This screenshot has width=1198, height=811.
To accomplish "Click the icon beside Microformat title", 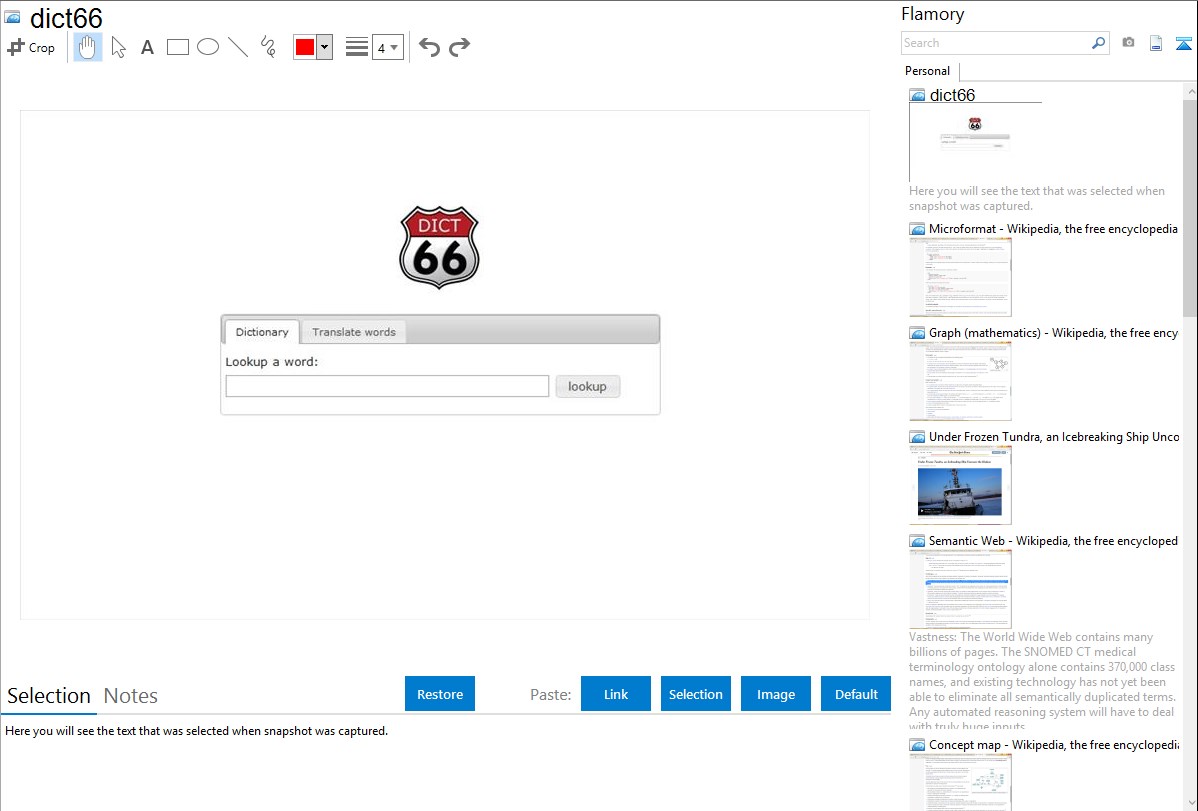I will click(917, 229).
